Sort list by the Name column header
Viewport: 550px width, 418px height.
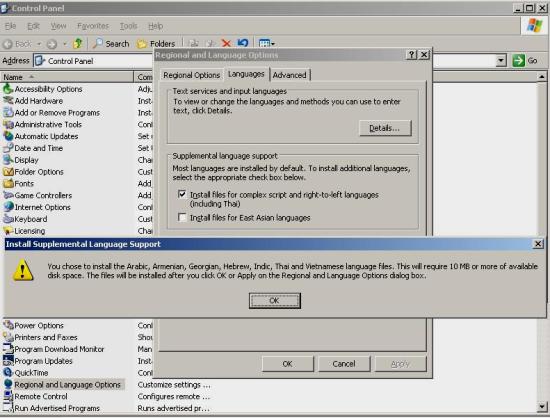coord(67,77)
